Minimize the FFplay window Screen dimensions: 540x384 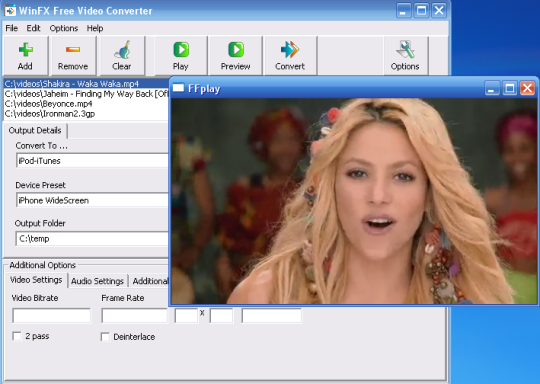click(492, 88)
